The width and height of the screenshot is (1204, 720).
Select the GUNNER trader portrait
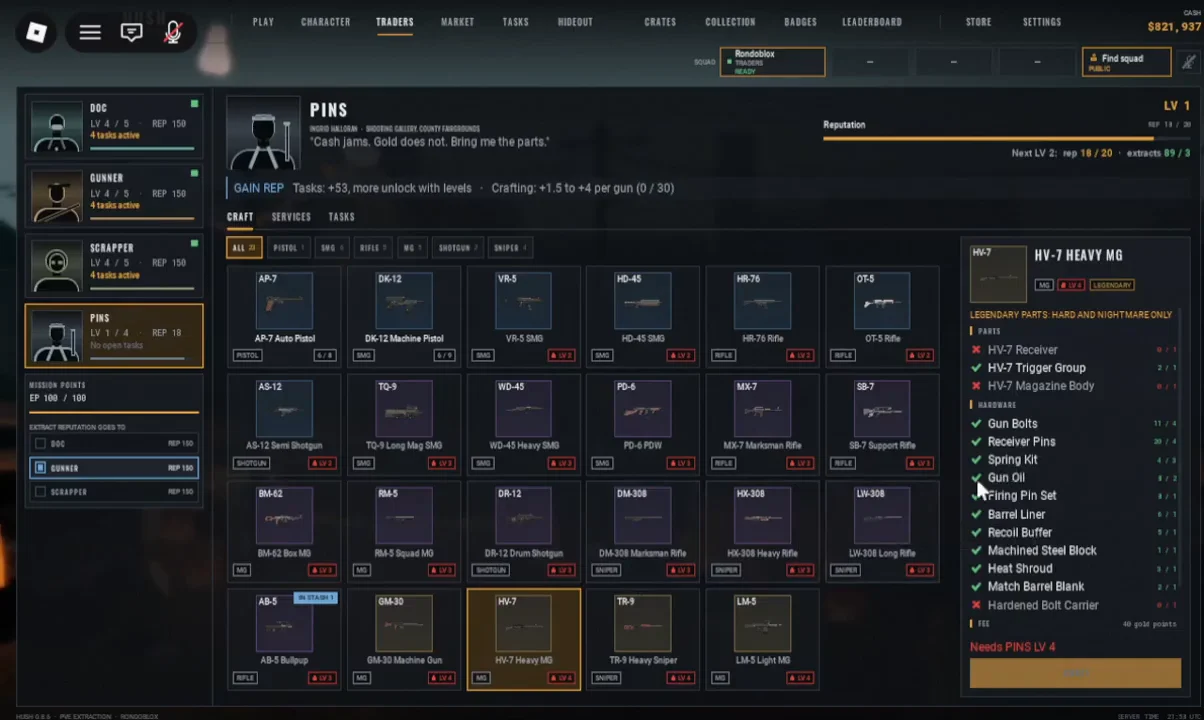[56, 196]
